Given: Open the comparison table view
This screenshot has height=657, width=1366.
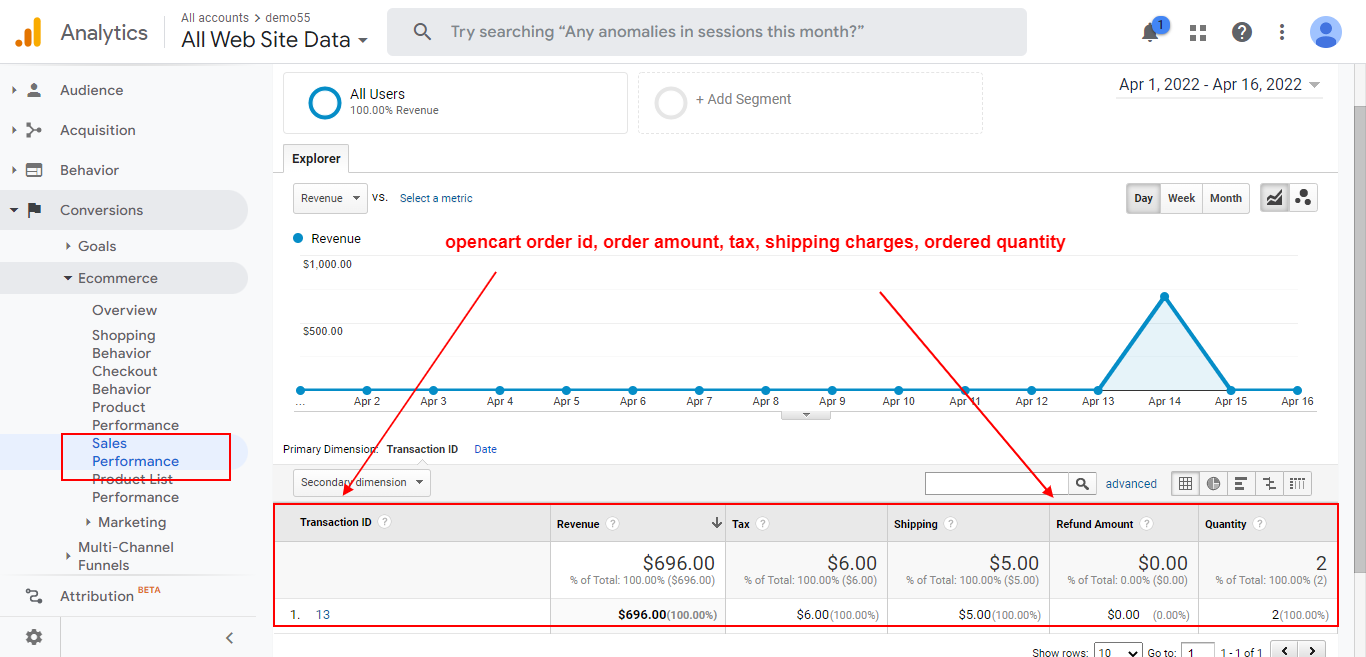Looking at the screenshot, I should (1269, 483).
